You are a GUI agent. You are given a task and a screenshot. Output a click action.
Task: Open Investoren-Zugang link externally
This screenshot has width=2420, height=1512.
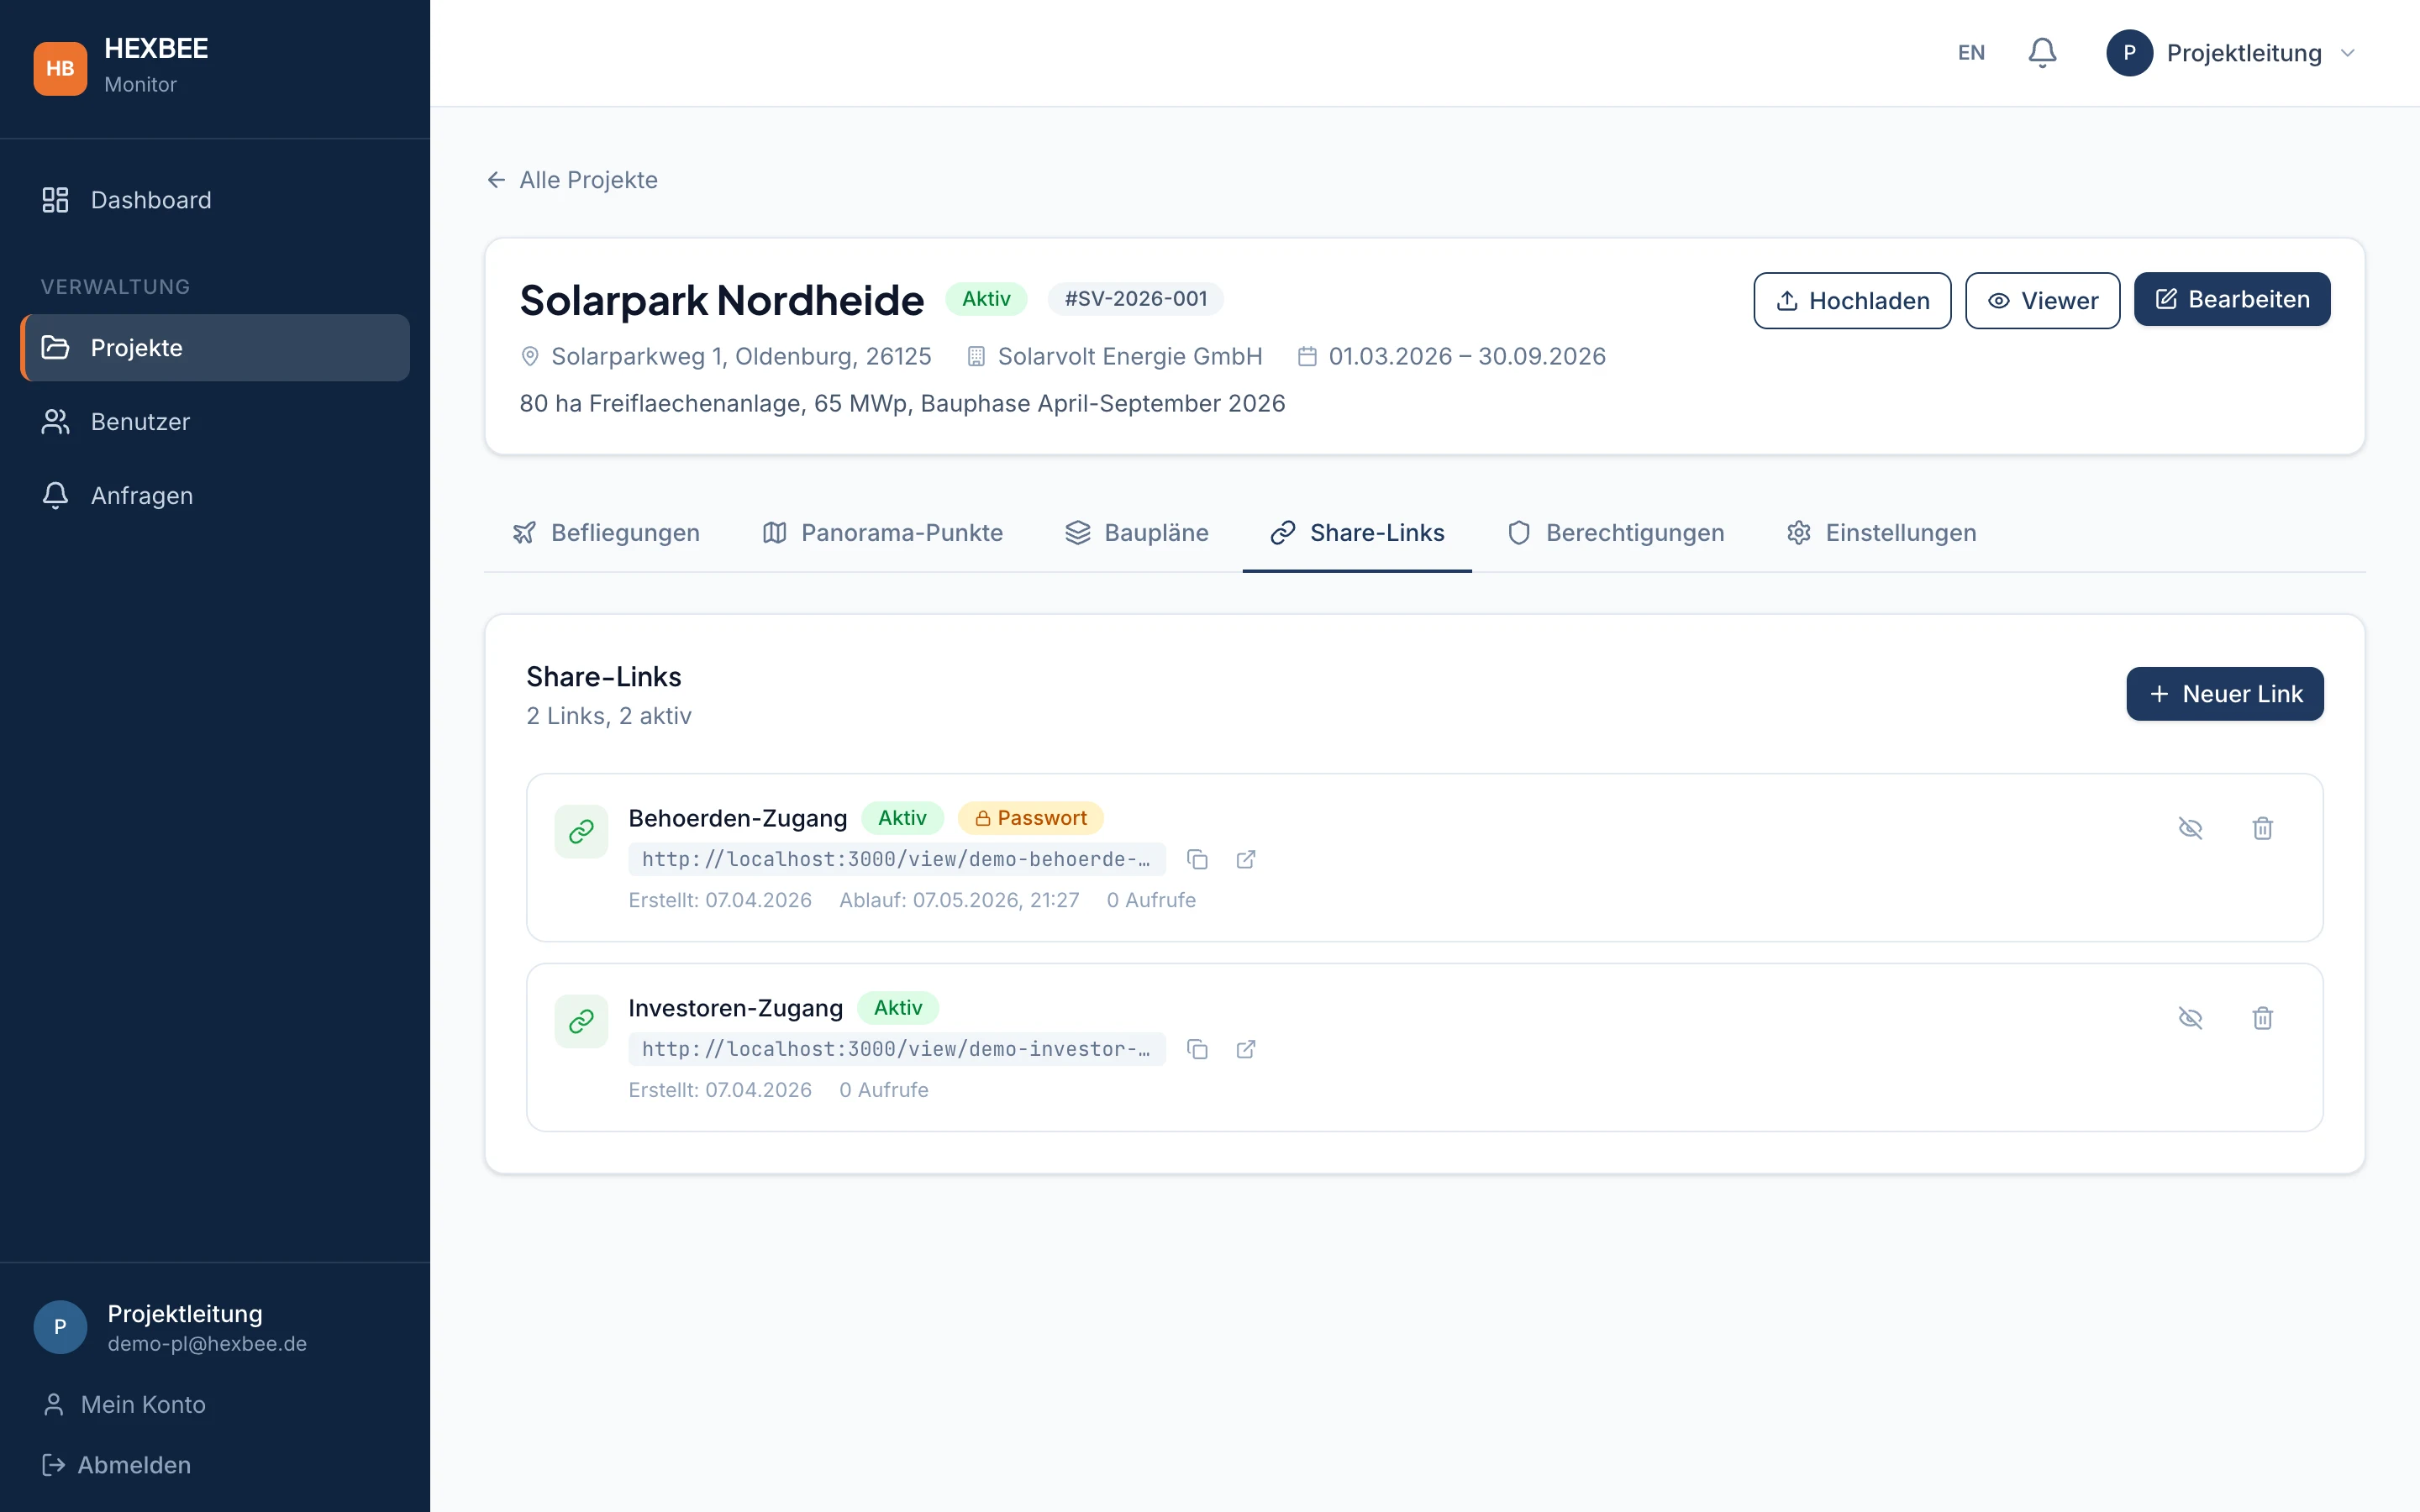1245,1049
